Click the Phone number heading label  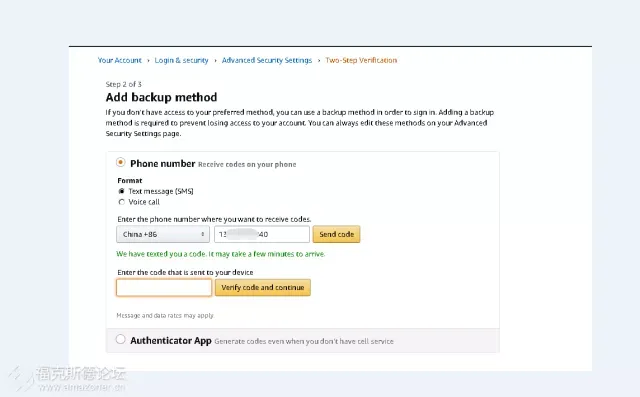click(162, 164)
